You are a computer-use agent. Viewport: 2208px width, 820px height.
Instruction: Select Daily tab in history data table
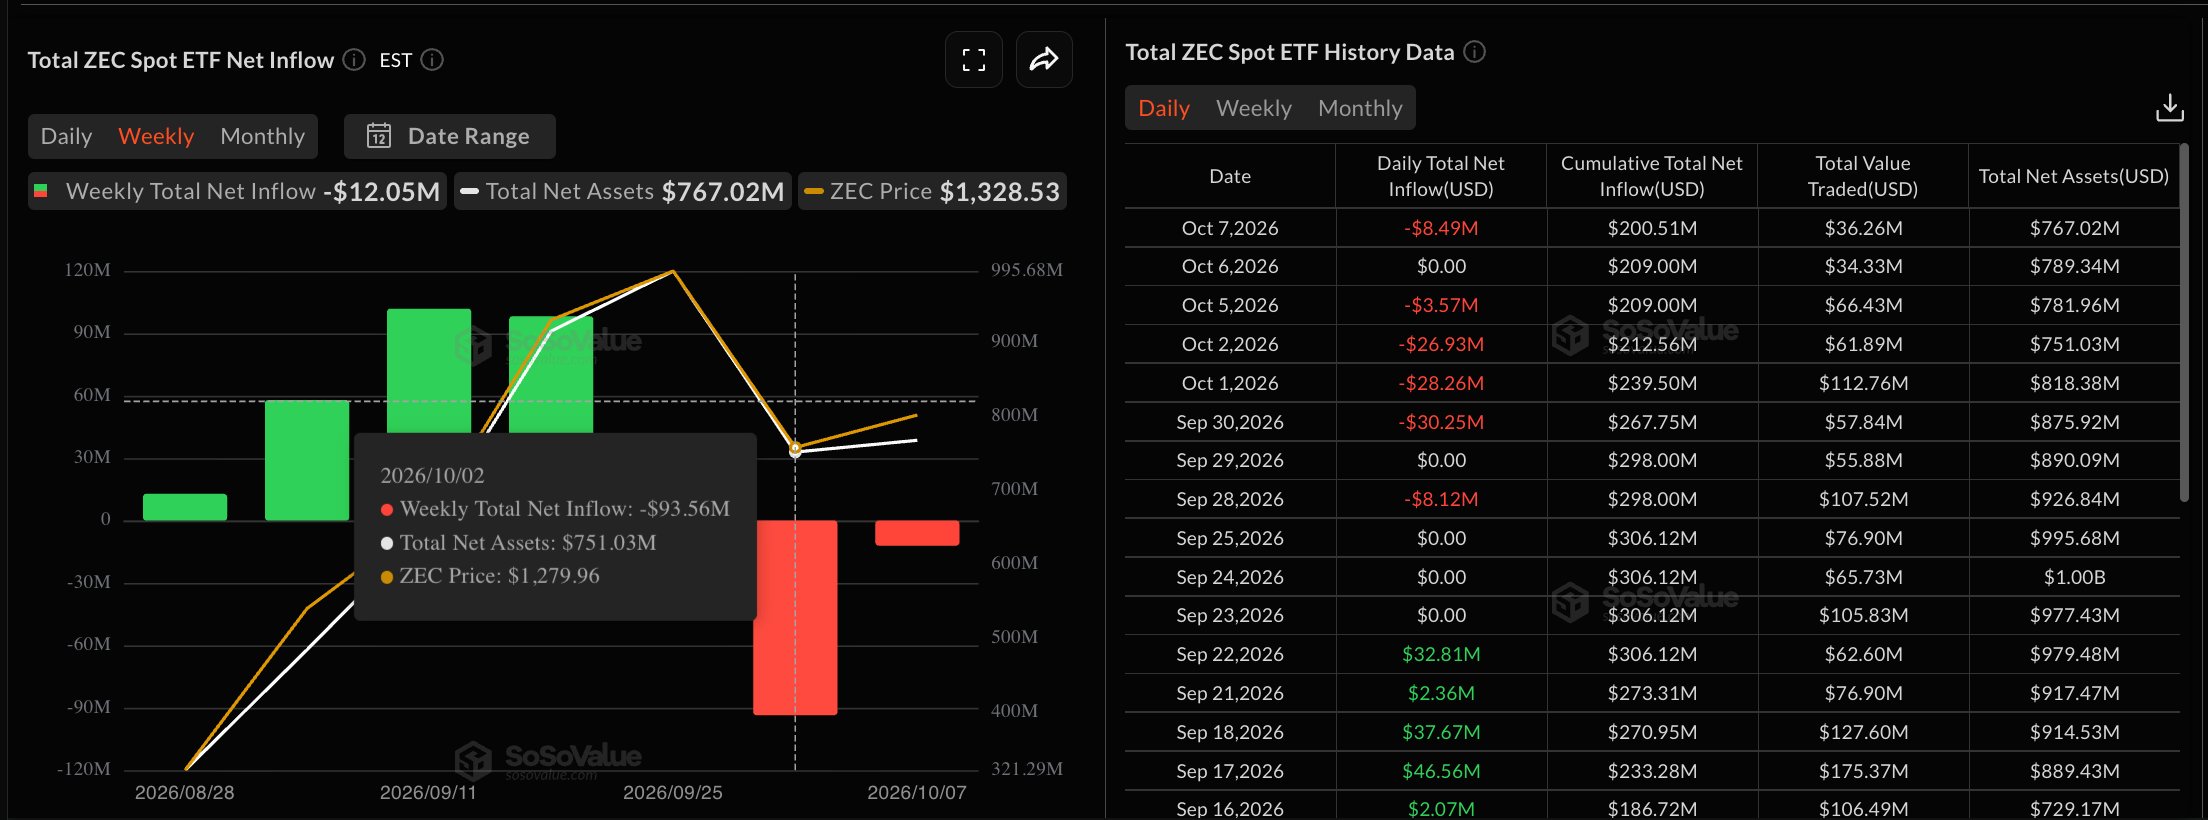pyautogui.click(x=1164, y=108)
